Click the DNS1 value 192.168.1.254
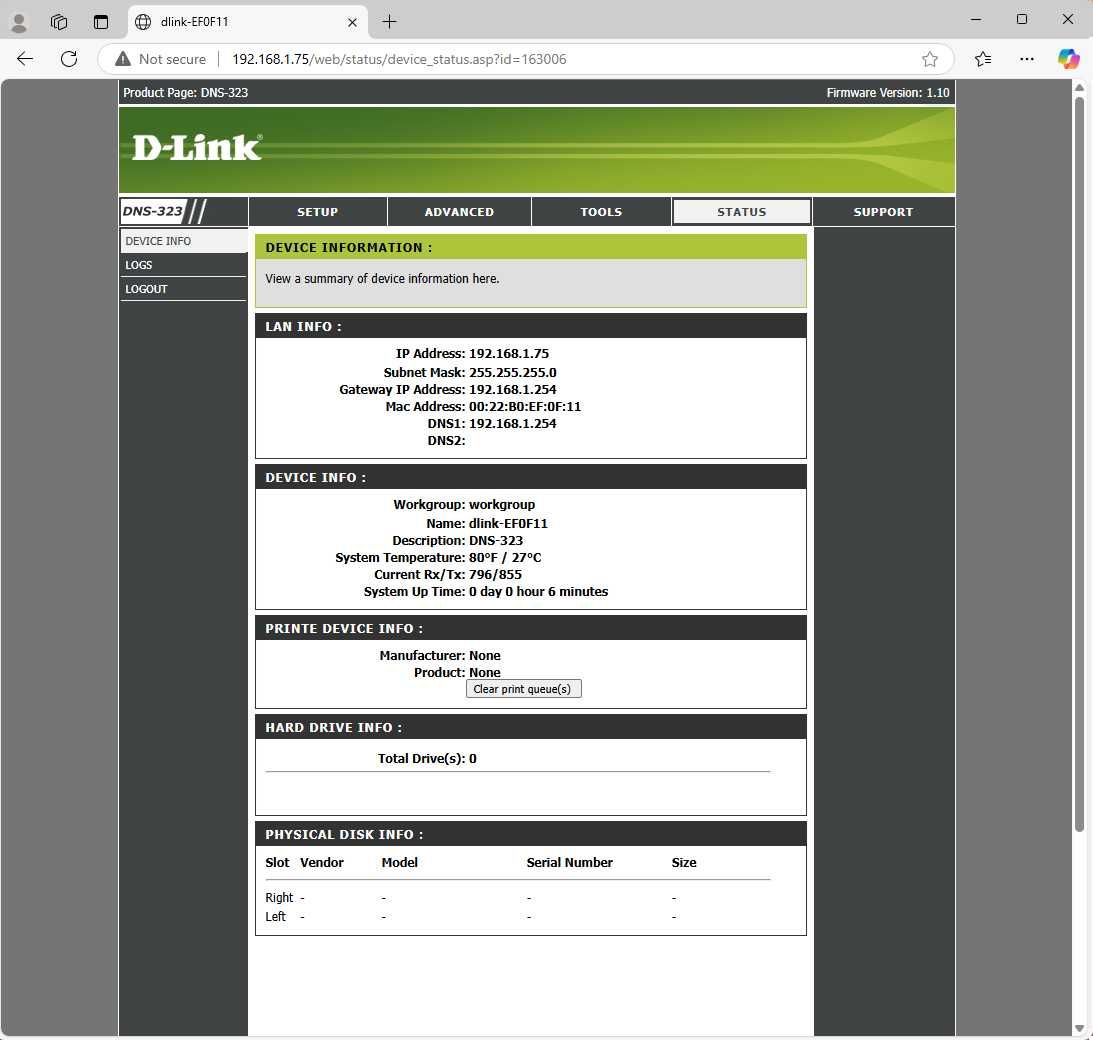Screen dimensions: 1093x1040 coord(512,423)
